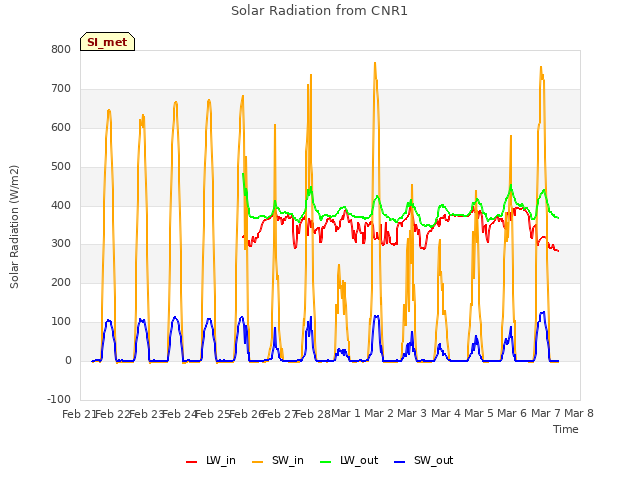The image size is (640, 480).
Task: Click the -100 y-axis tick label
Action: point(59,399)
